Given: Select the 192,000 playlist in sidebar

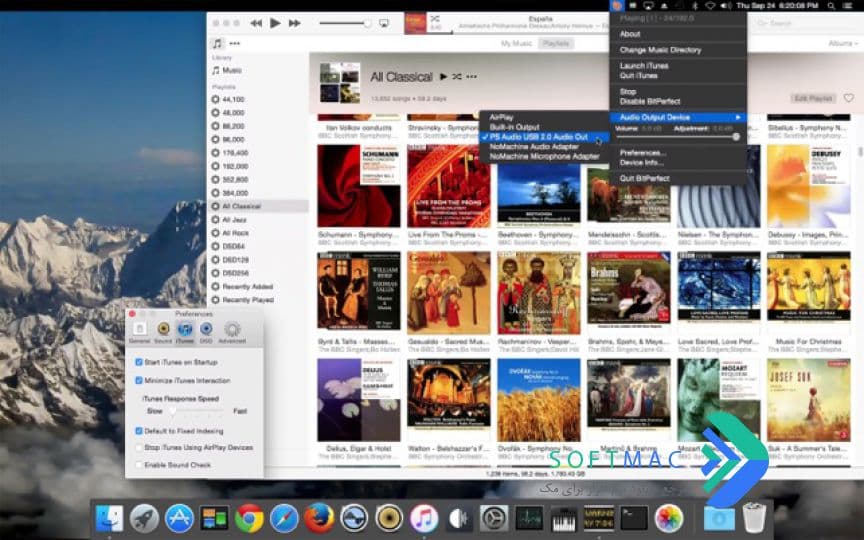Looking at the screenshot, I should point(257,166).
